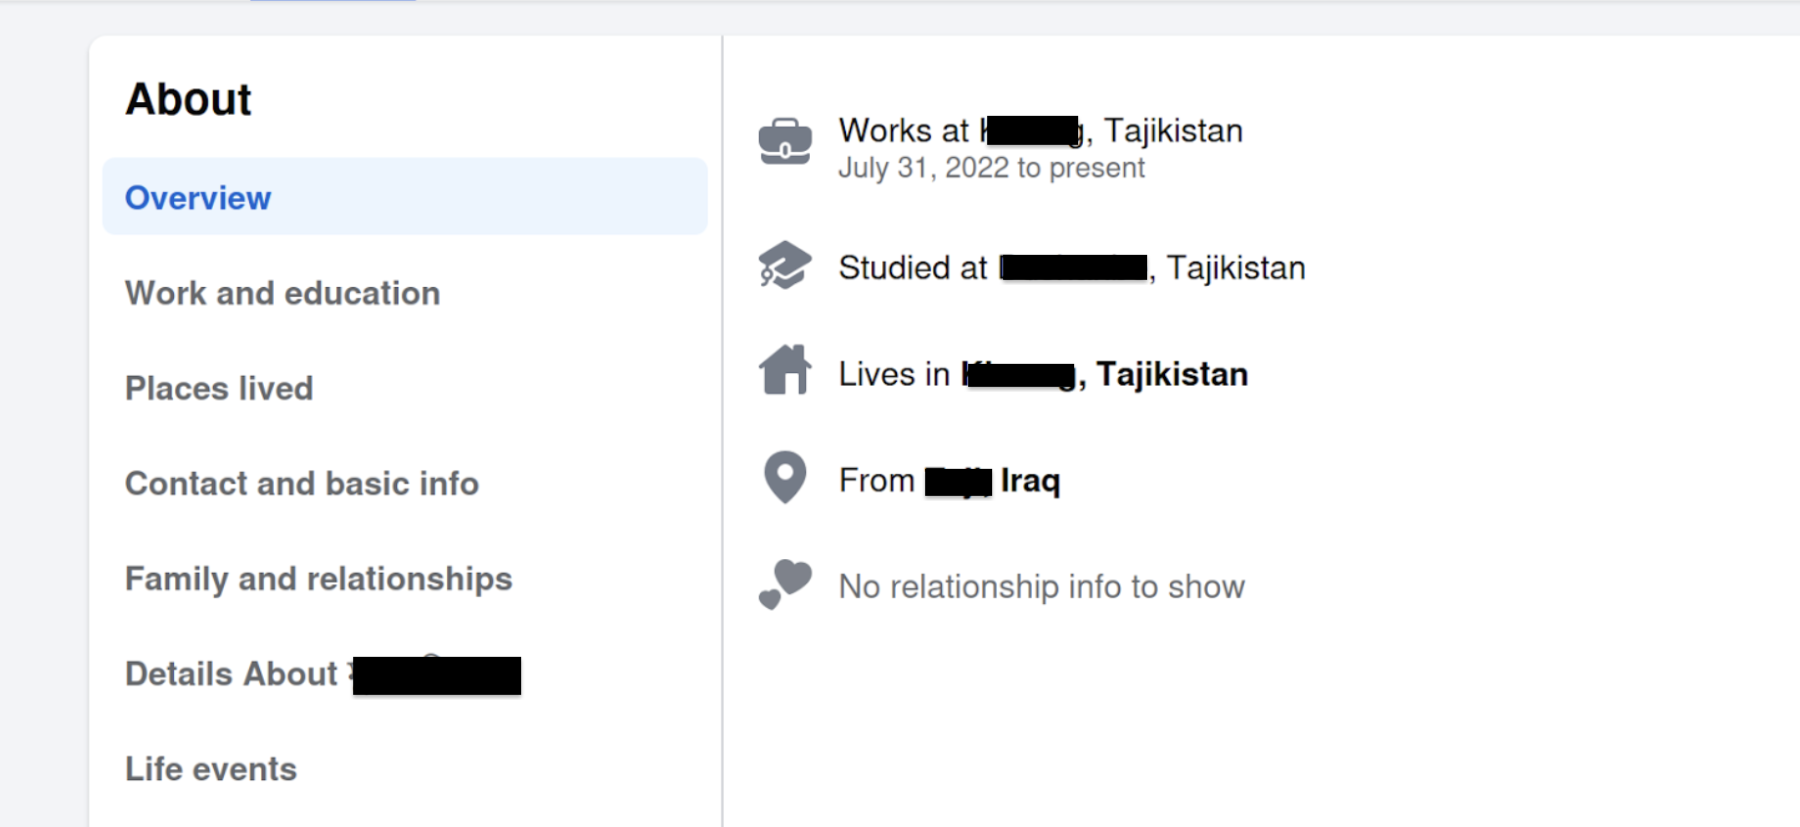
Task: Go to Contact and basic info
Action: point(302,484)
